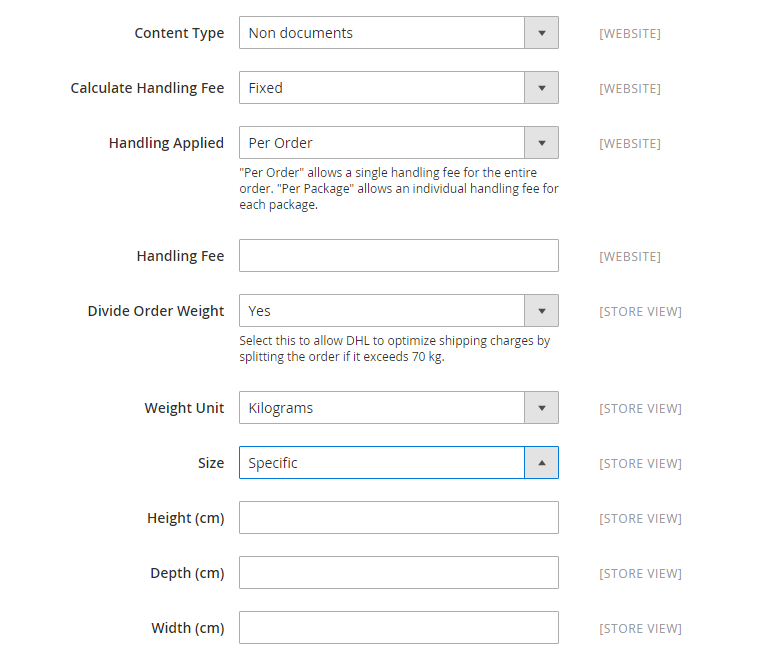
Task: Expand the Handling Applied dropdown arrow
Action: tap(541, 143)
